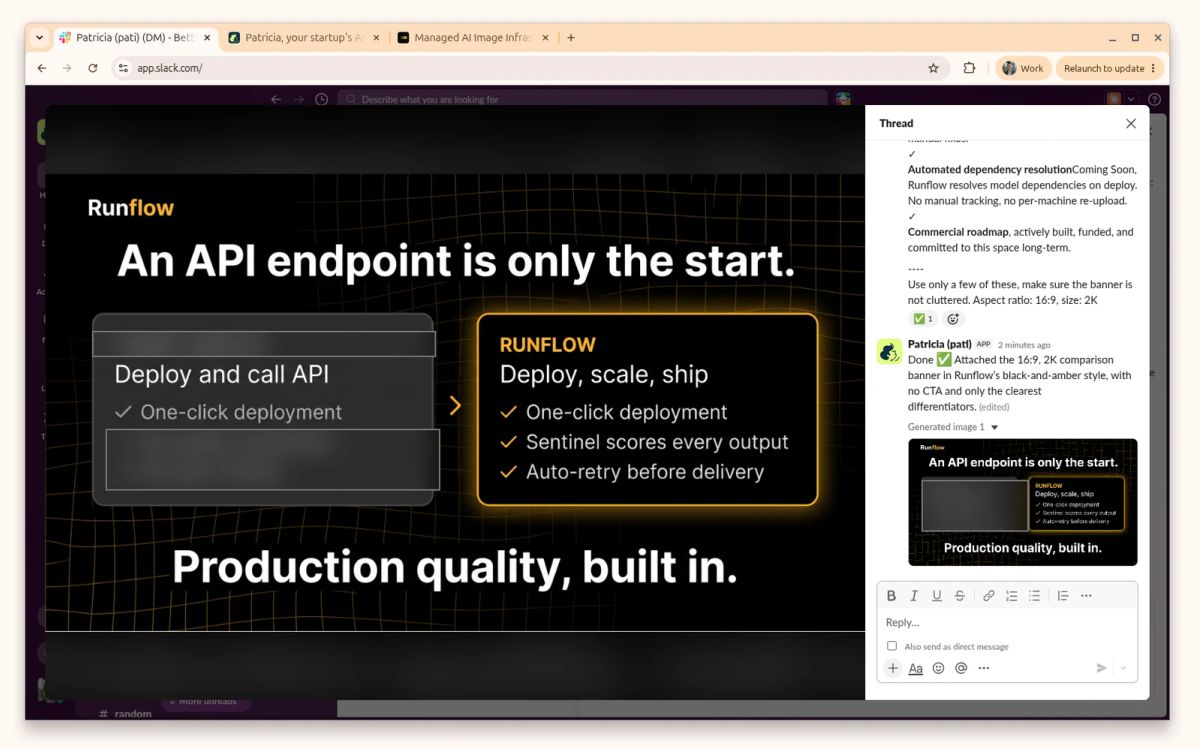Viewport: 1200px width, 749px height.
Task: Collapse the Generated image 1 attachment
Action: click(x=994, y=427)
